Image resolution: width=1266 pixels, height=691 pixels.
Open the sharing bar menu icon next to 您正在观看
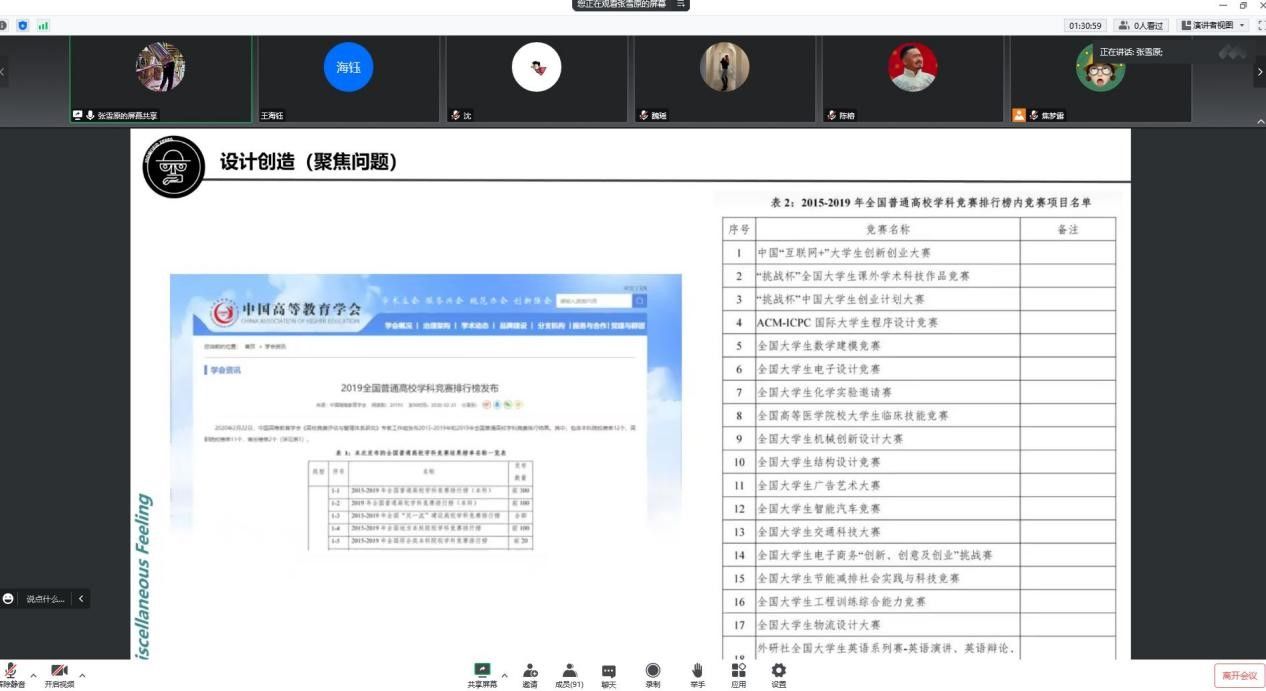click(681, 4)
